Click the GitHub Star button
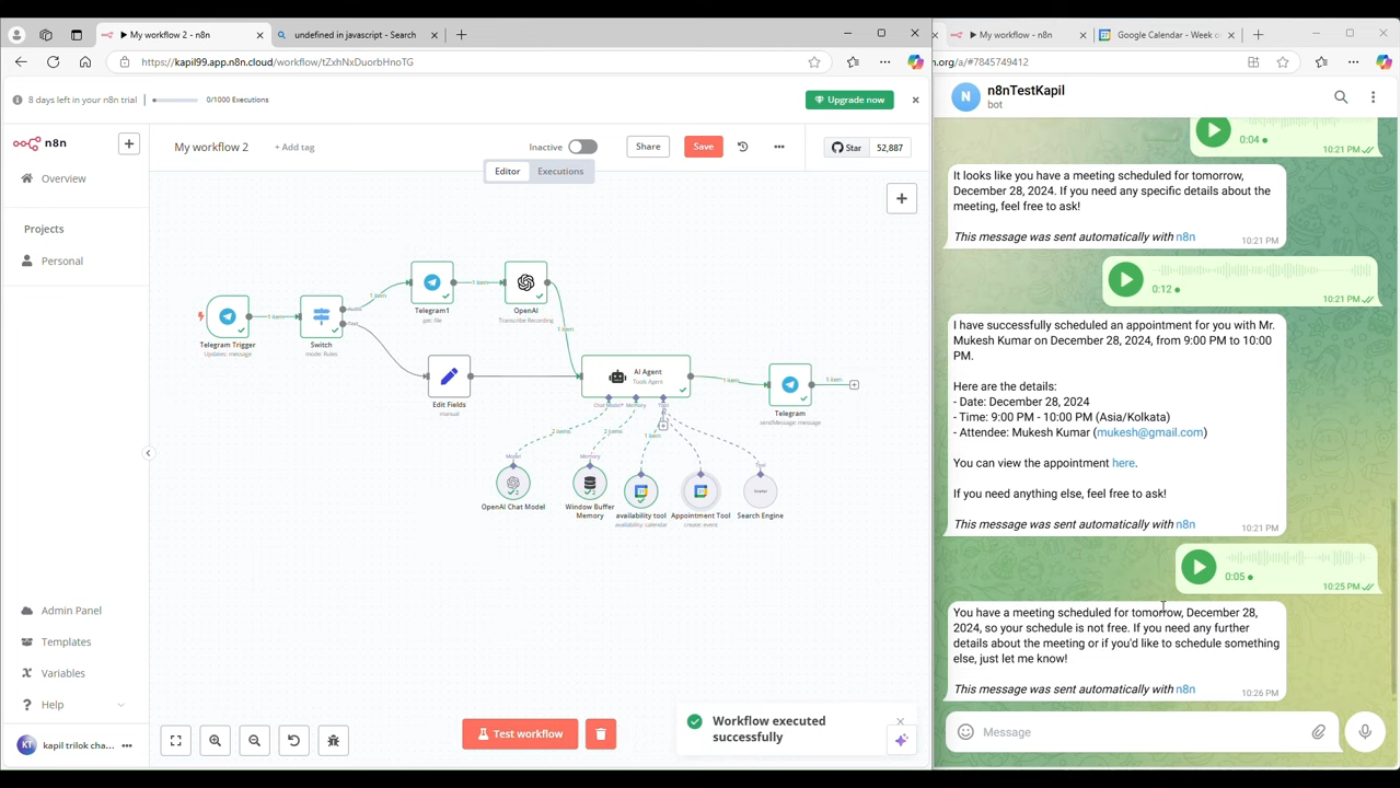This screenshot has width=1400, height=788. 847,148
